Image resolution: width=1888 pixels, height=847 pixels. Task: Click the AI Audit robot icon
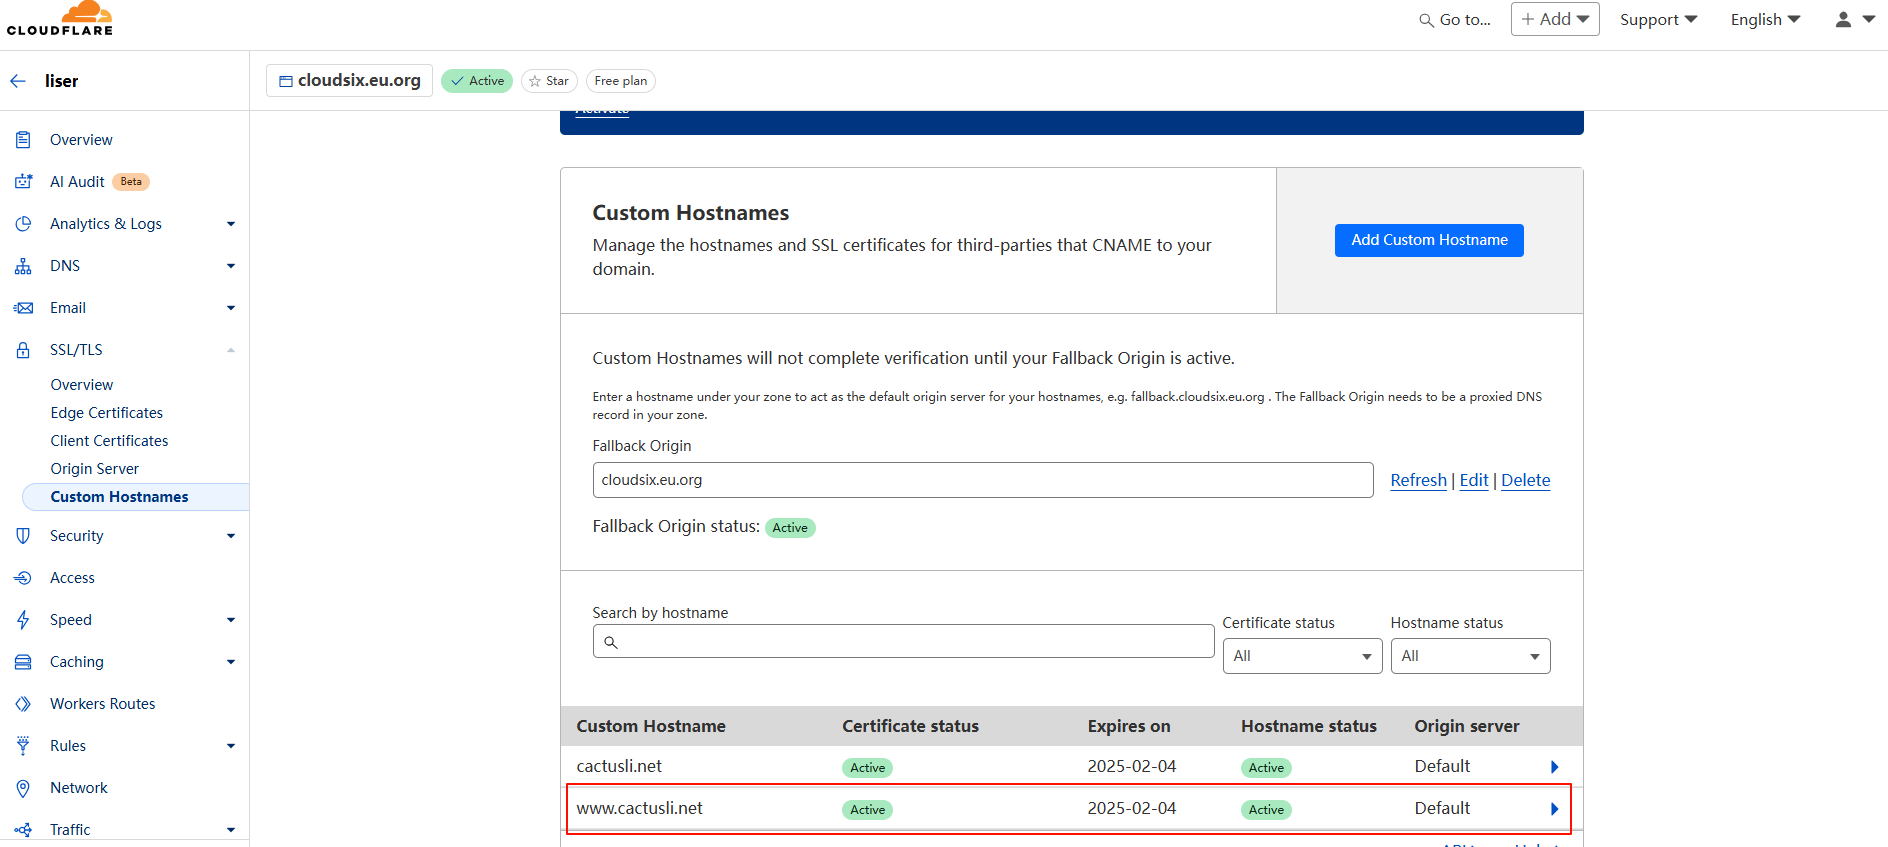(x=23, y=182)
